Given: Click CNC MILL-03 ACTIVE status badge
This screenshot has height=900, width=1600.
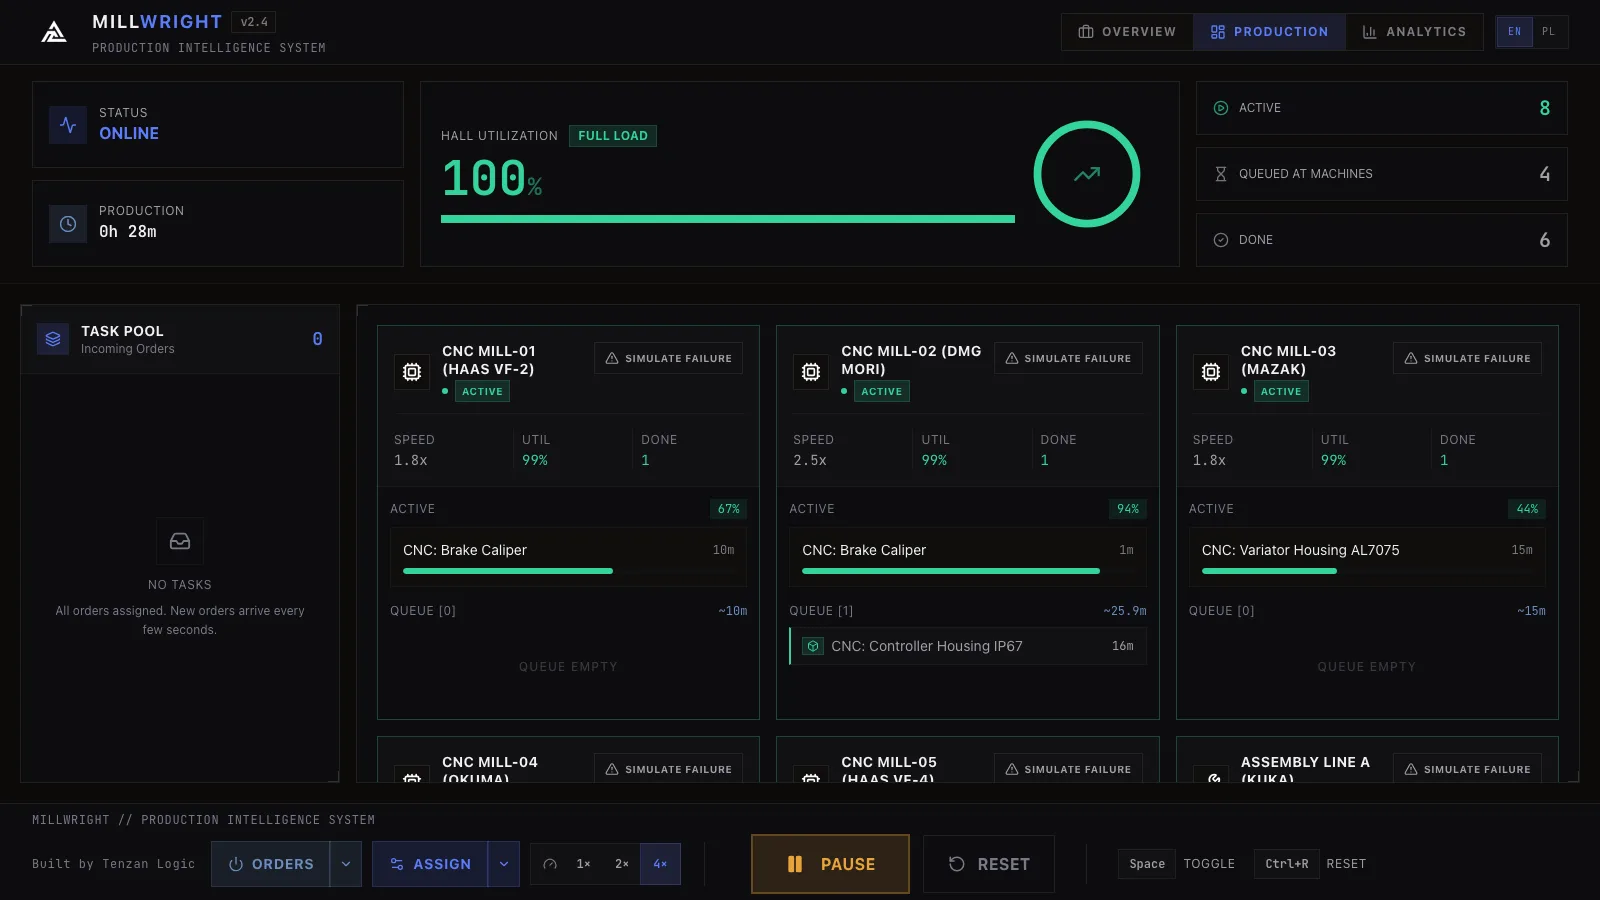Looking at the screenshot, I should click(x=1281, y=392).
